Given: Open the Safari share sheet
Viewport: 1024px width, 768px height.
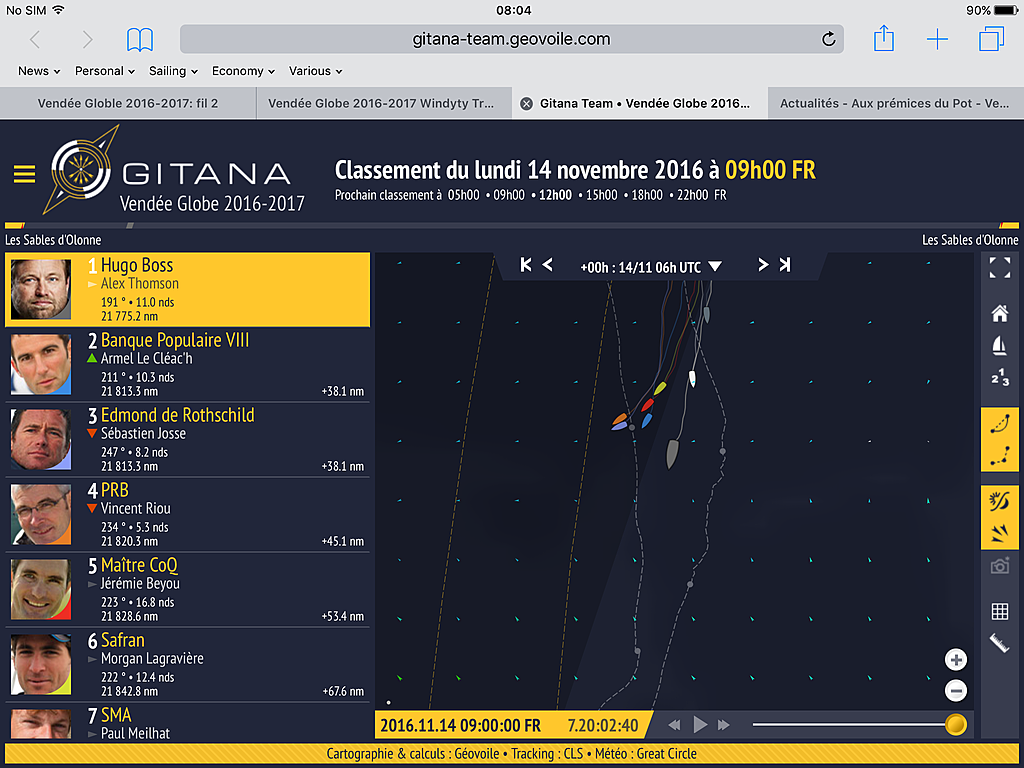Looking at the screenshot, I should [x=884, y=38].
